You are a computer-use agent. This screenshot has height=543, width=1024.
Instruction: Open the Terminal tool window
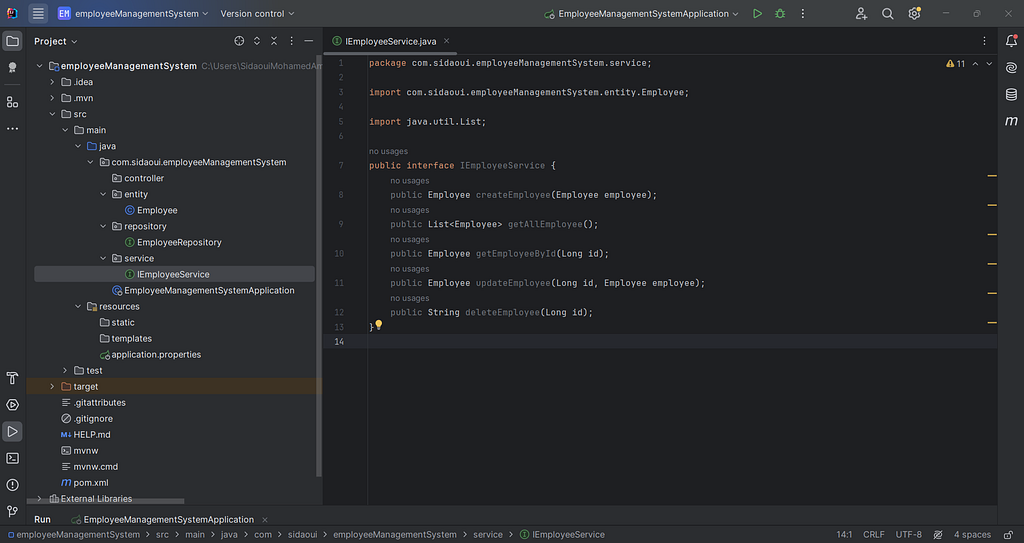[x=12, y=458]
